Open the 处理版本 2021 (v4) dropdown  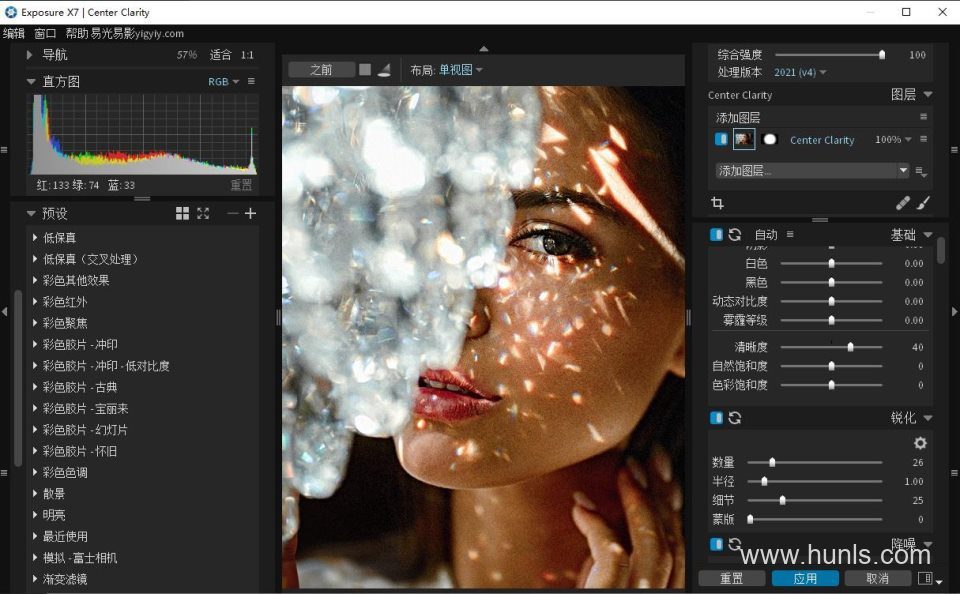point(800,72)
